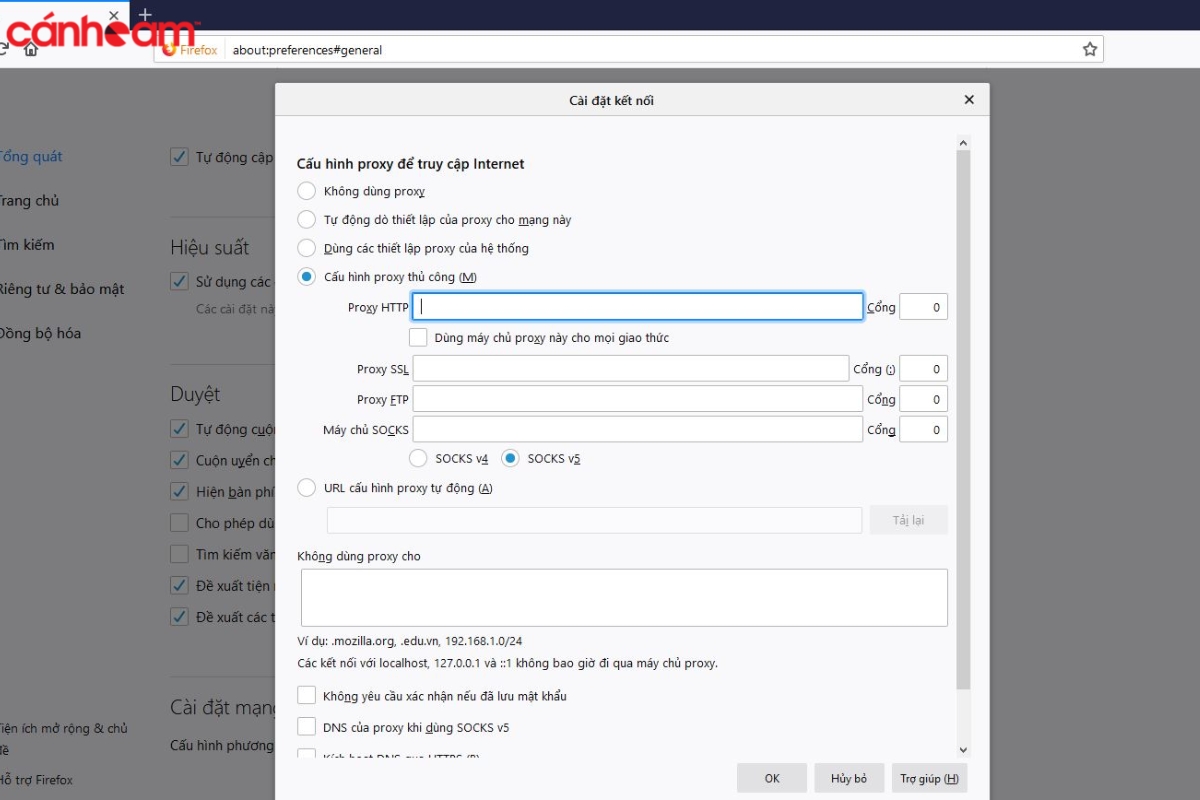Click the Proxy FTP address field
1200x800 pixels.
637,399
